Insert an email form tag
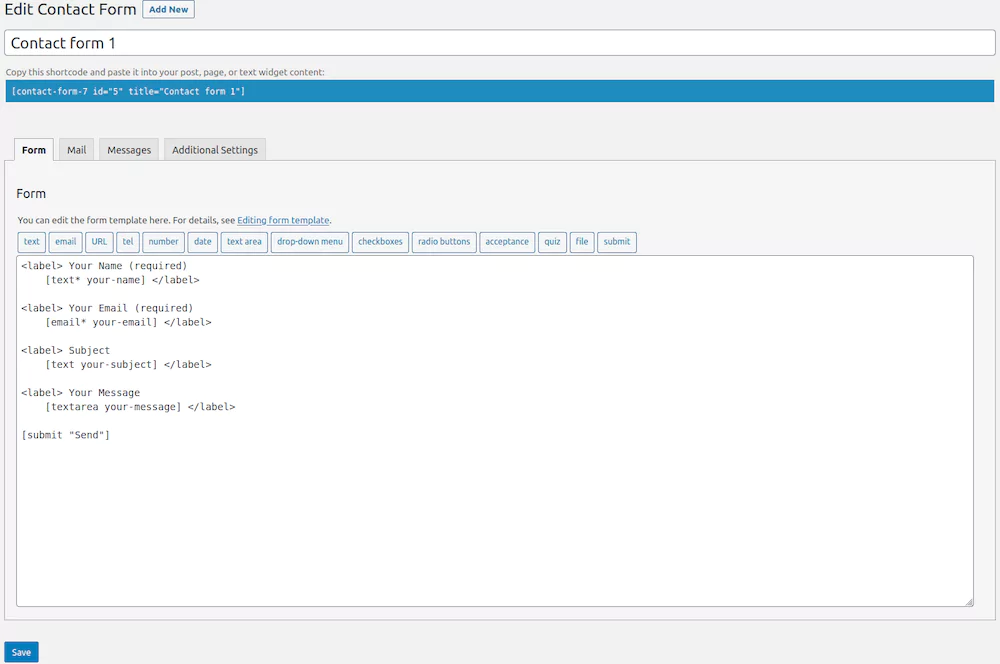The height and width of the screenshot is (664, 1000). (x=65, y=242)
